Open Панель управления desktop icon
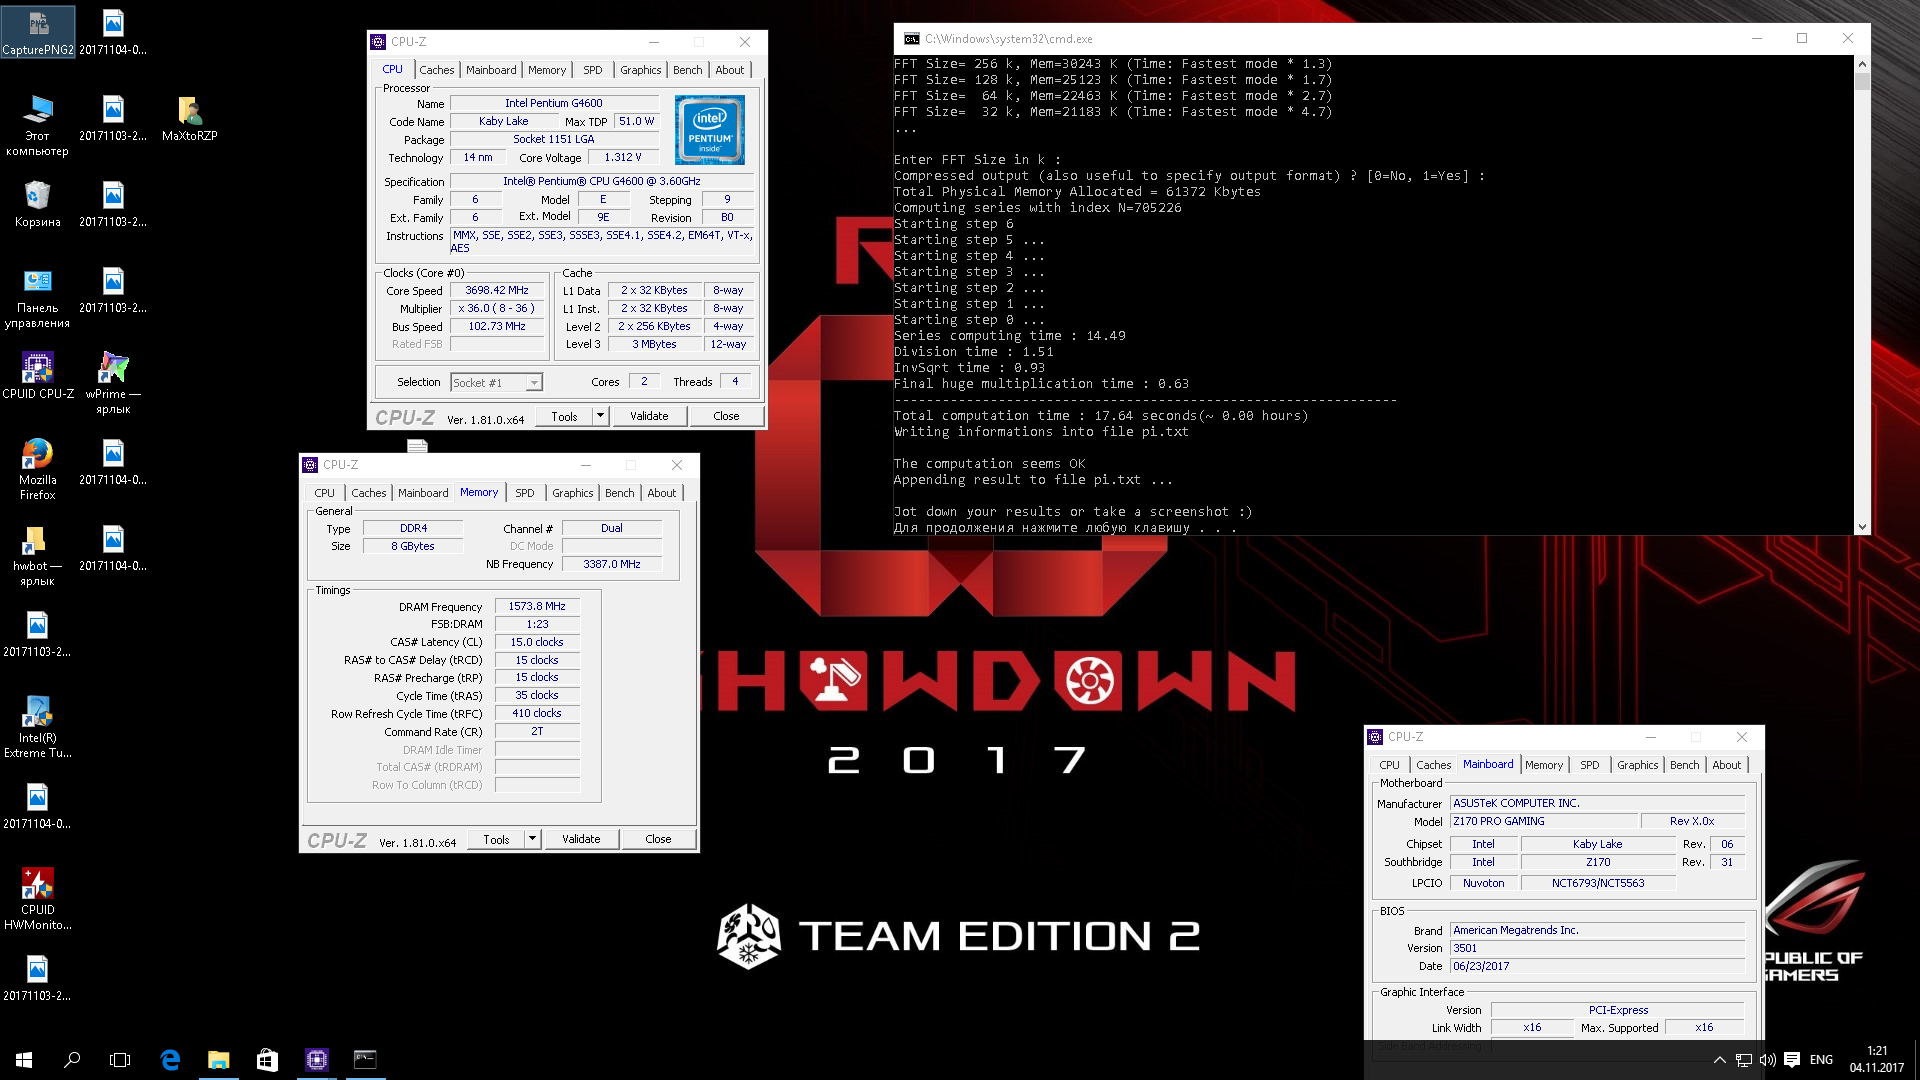Image resolution: width=1920 pixels, height=1080 pixels. [37, 297]
